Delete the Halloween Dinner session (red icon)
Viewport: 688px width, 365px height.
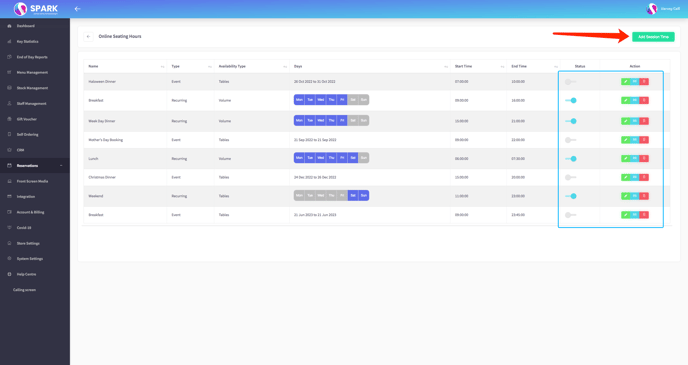[644, 82]
